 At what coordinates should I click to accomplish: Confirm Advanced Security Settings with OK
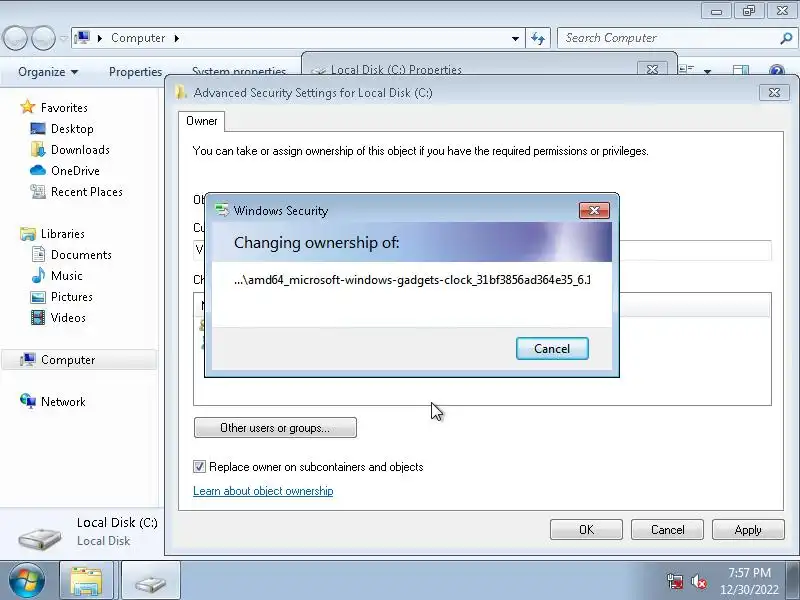586,530
